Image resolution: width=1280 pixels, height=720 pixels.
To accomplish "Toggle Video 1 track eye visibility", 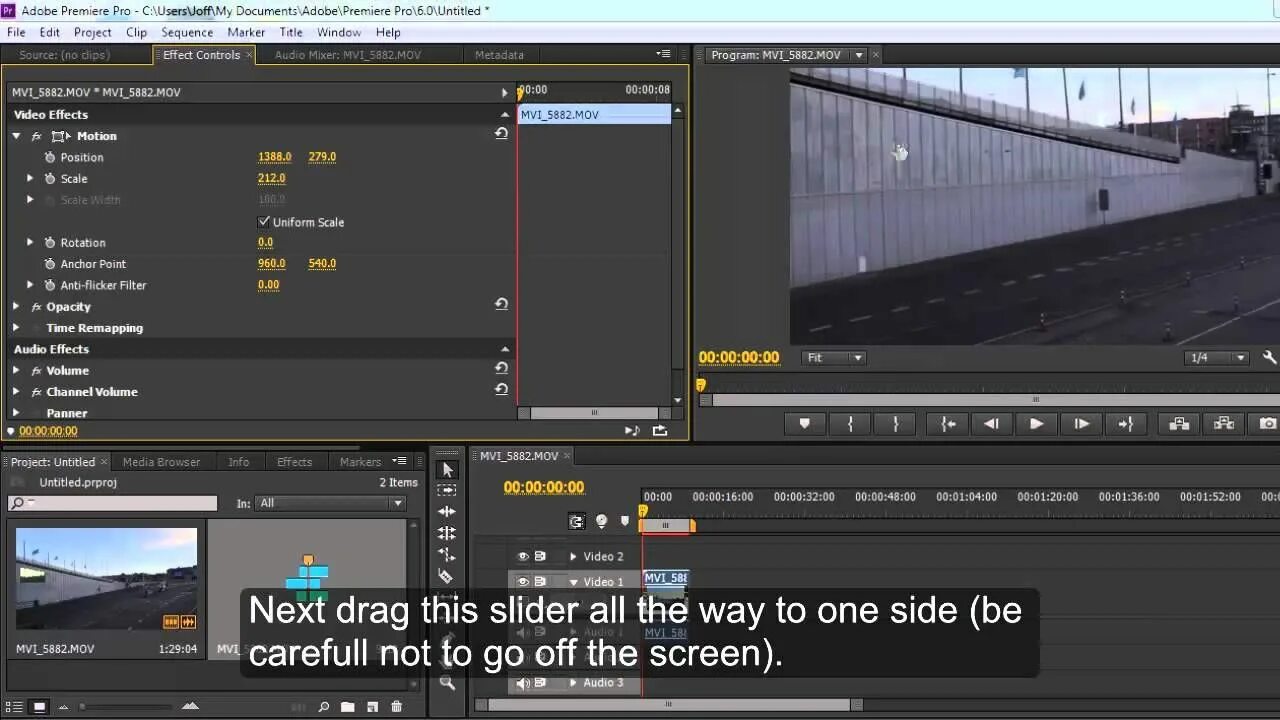I will click(x=522, y=582).
